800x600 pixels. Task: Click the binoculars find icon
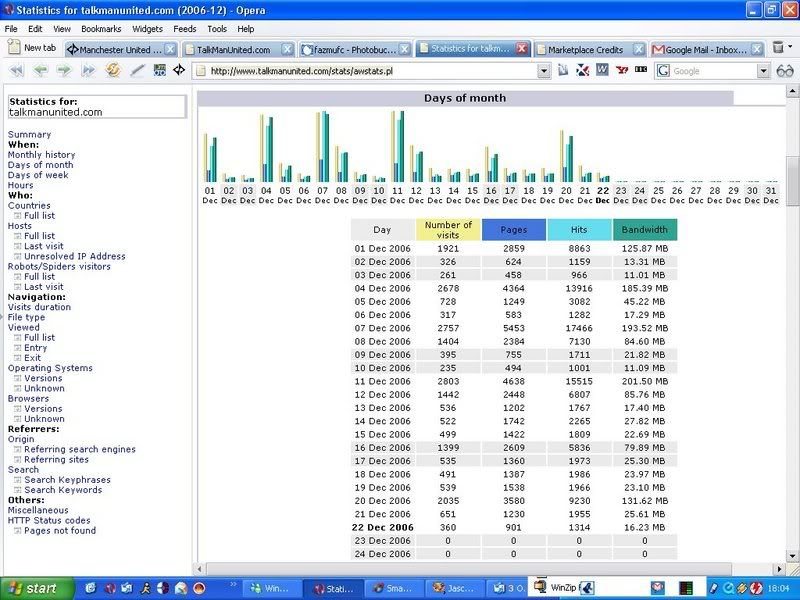785,71
